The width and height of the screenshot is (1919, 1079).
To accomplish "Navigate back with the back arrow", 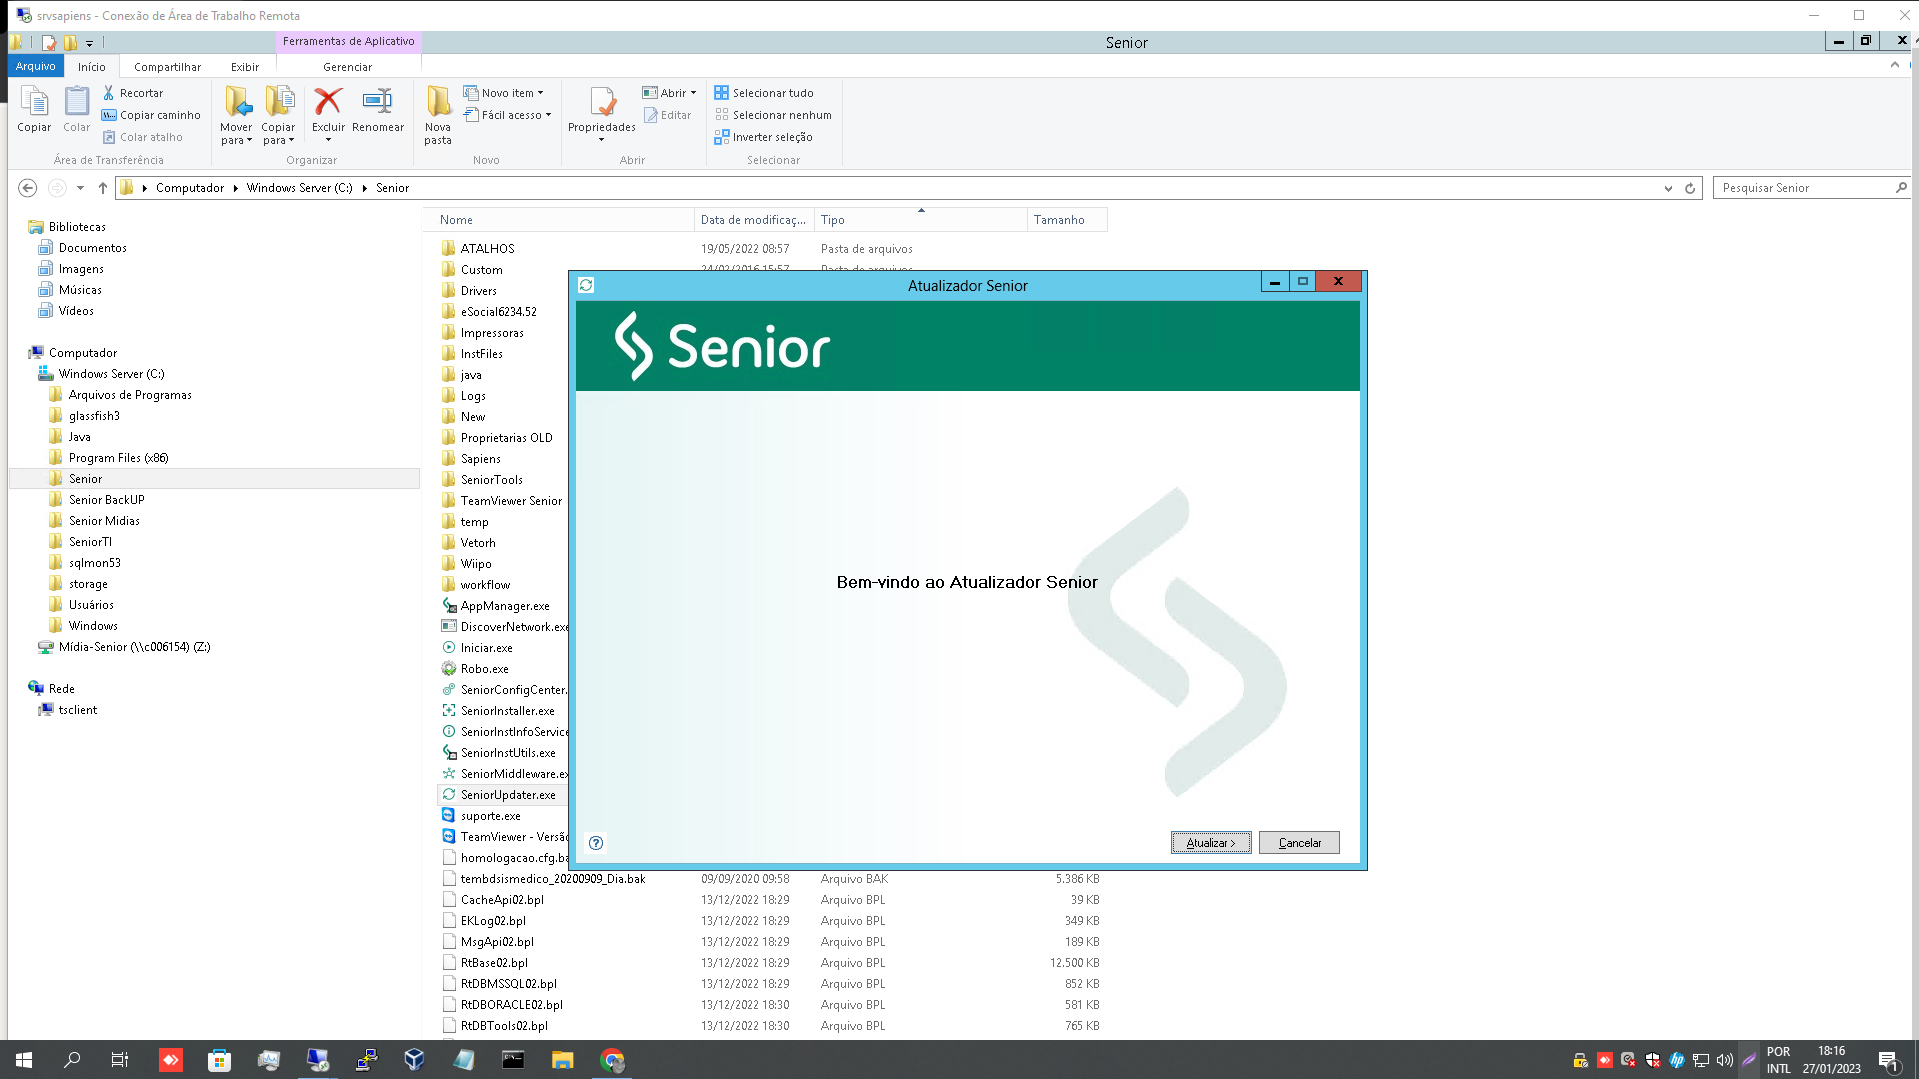I will (28, 188).
